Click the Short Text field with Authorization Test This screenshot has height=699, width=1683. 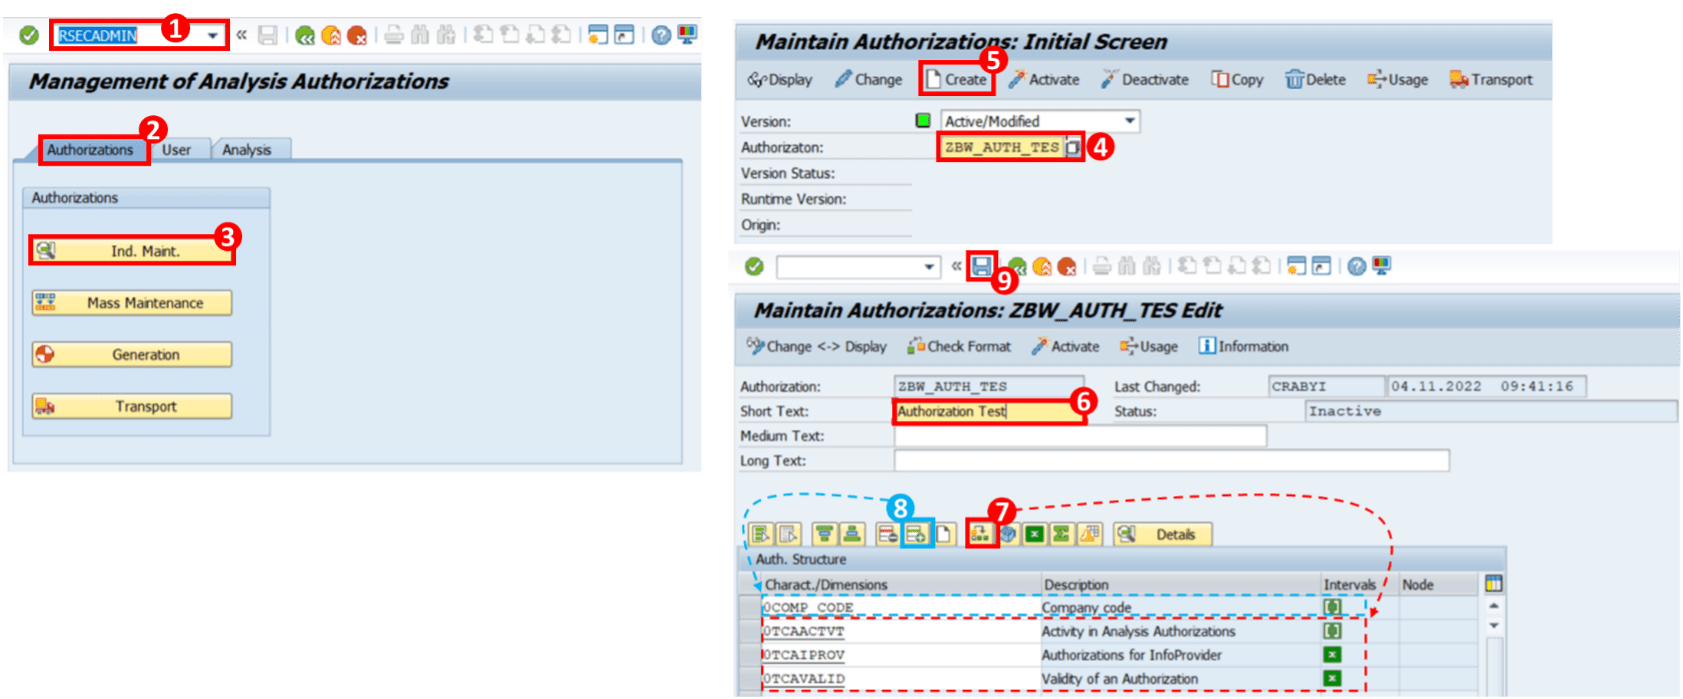[x=988, y=411]
